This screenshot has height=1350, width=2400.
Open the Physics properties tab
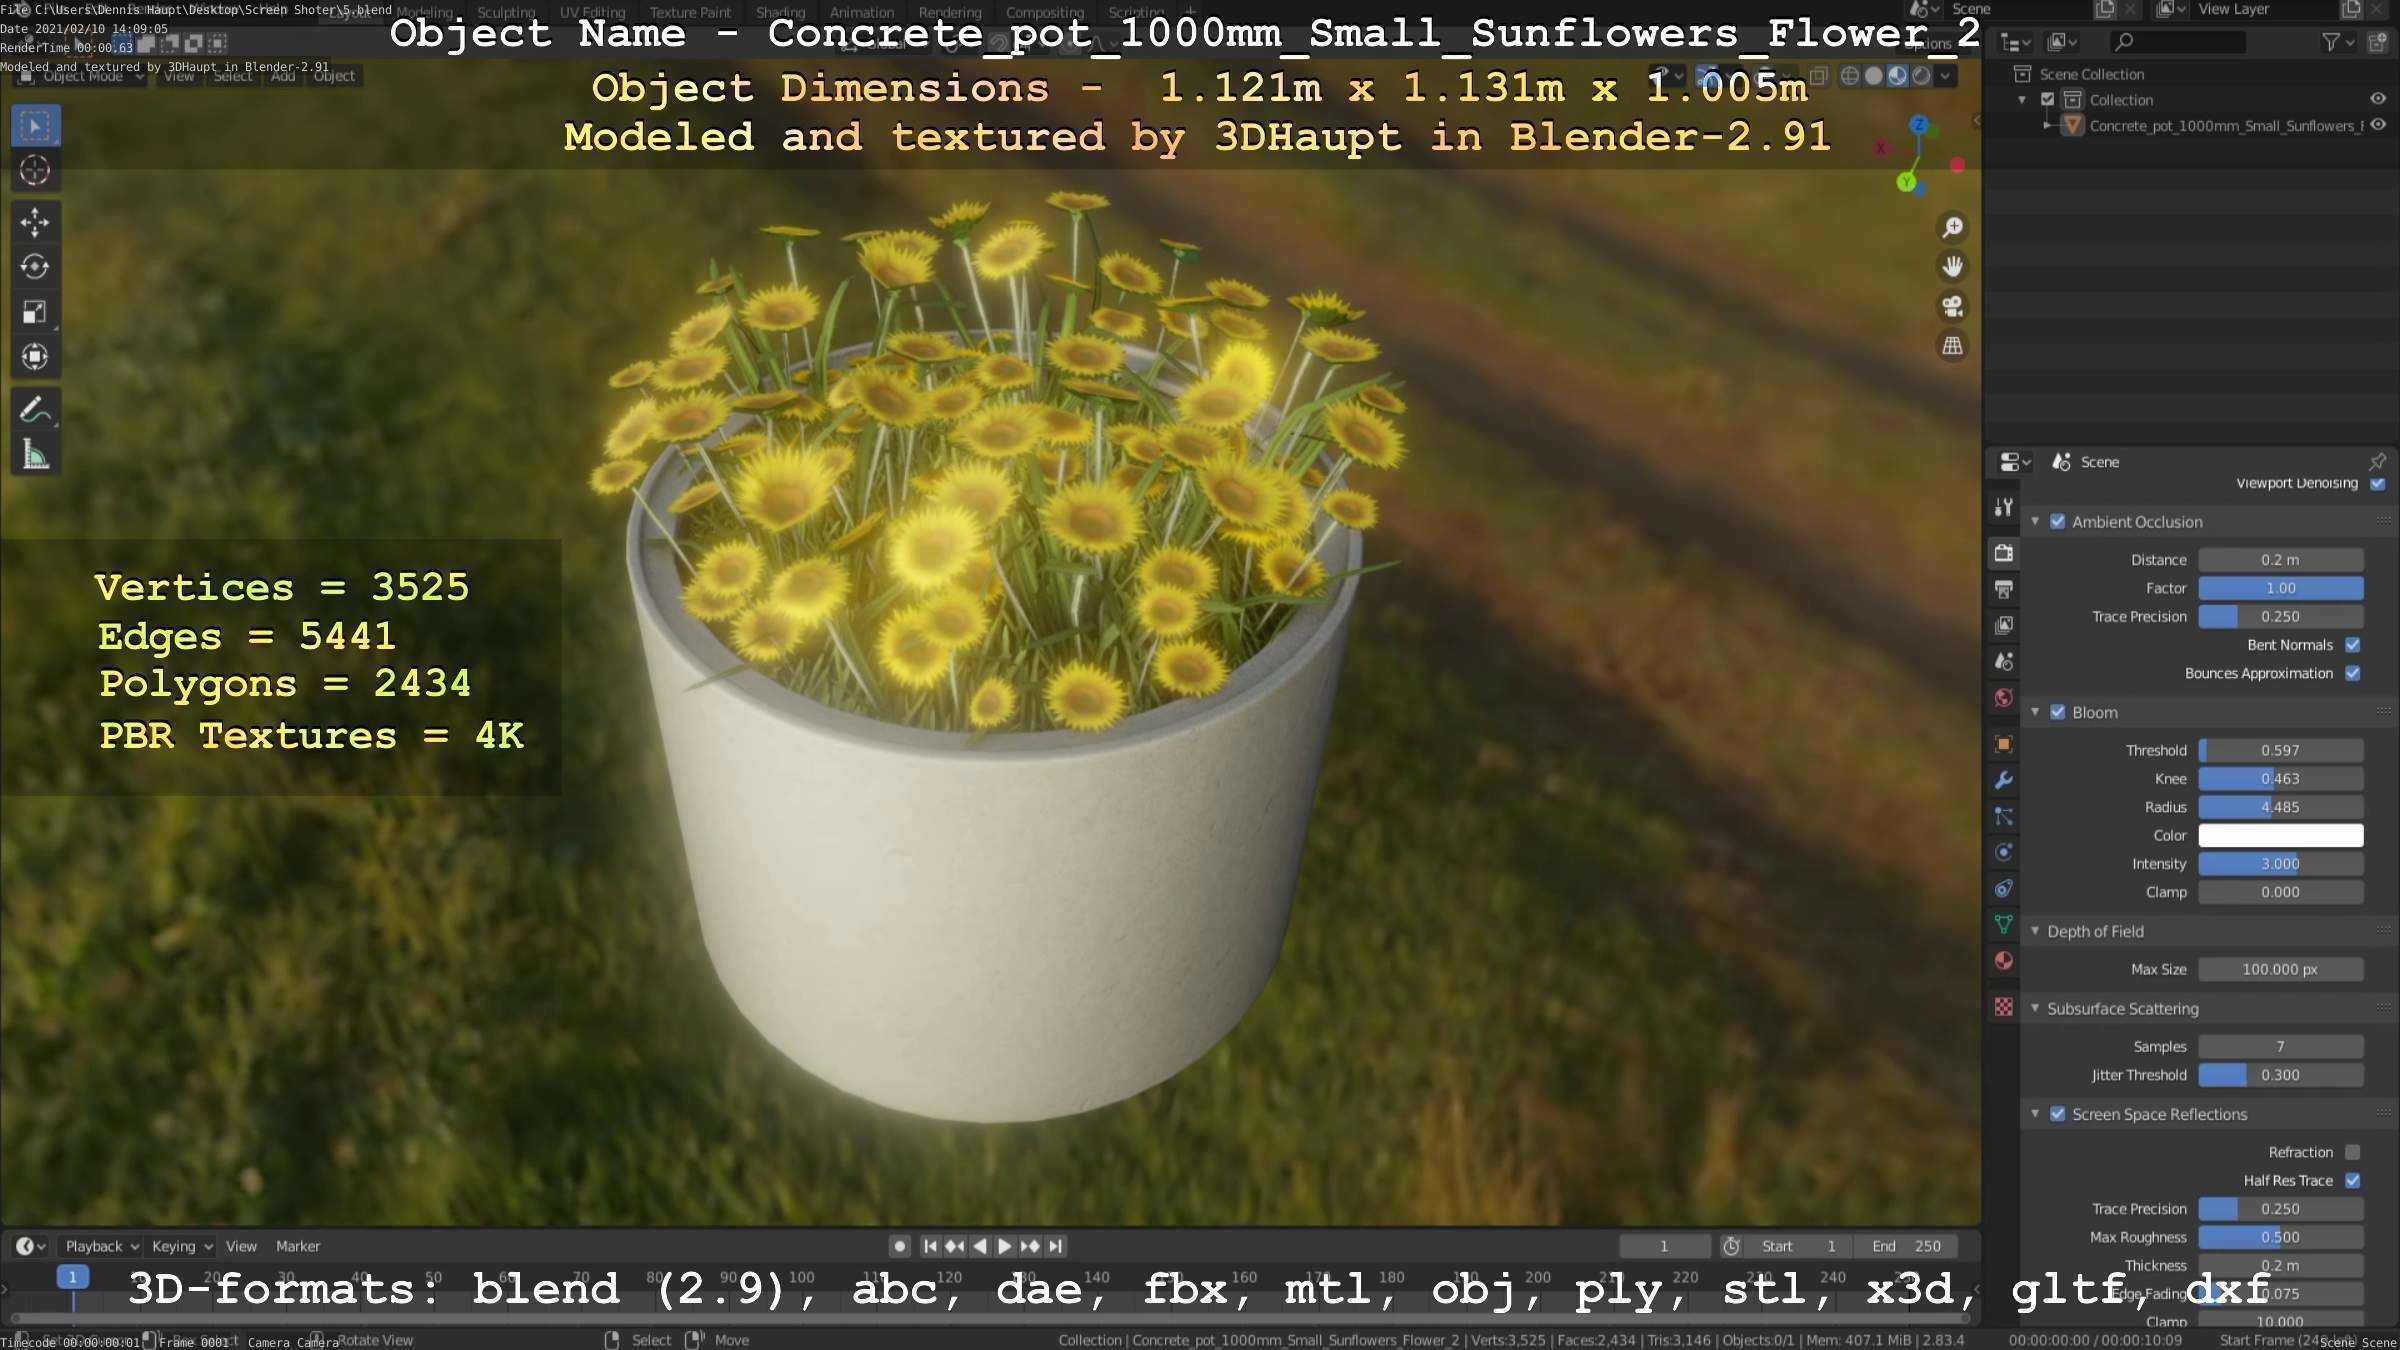[2003, 852]
